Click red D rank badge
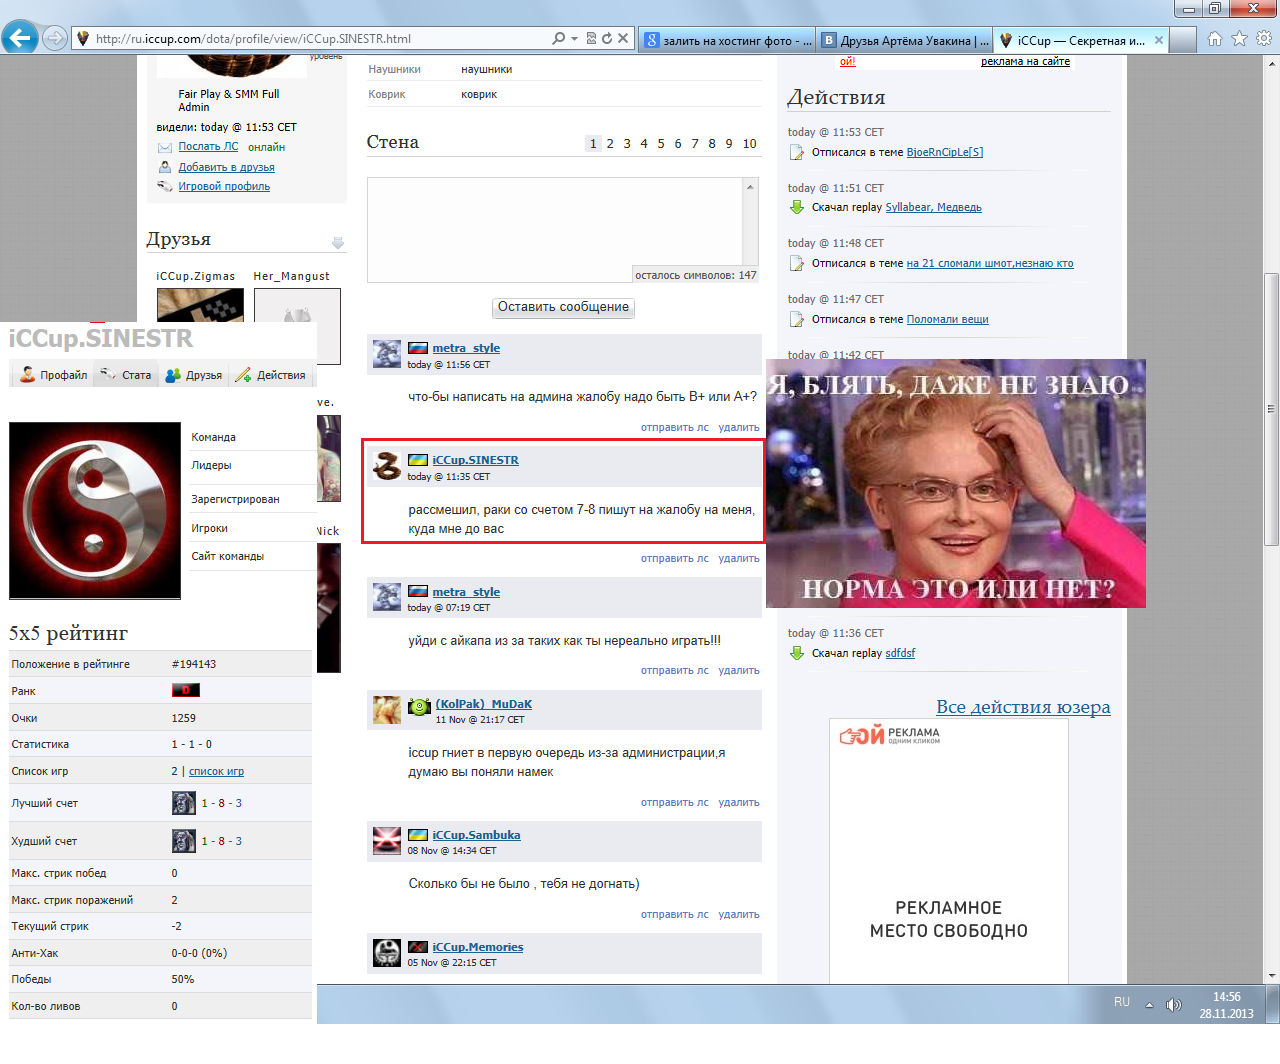Screen dimensions: 1280x1064 pyautogui.click(x=186, y=690)
